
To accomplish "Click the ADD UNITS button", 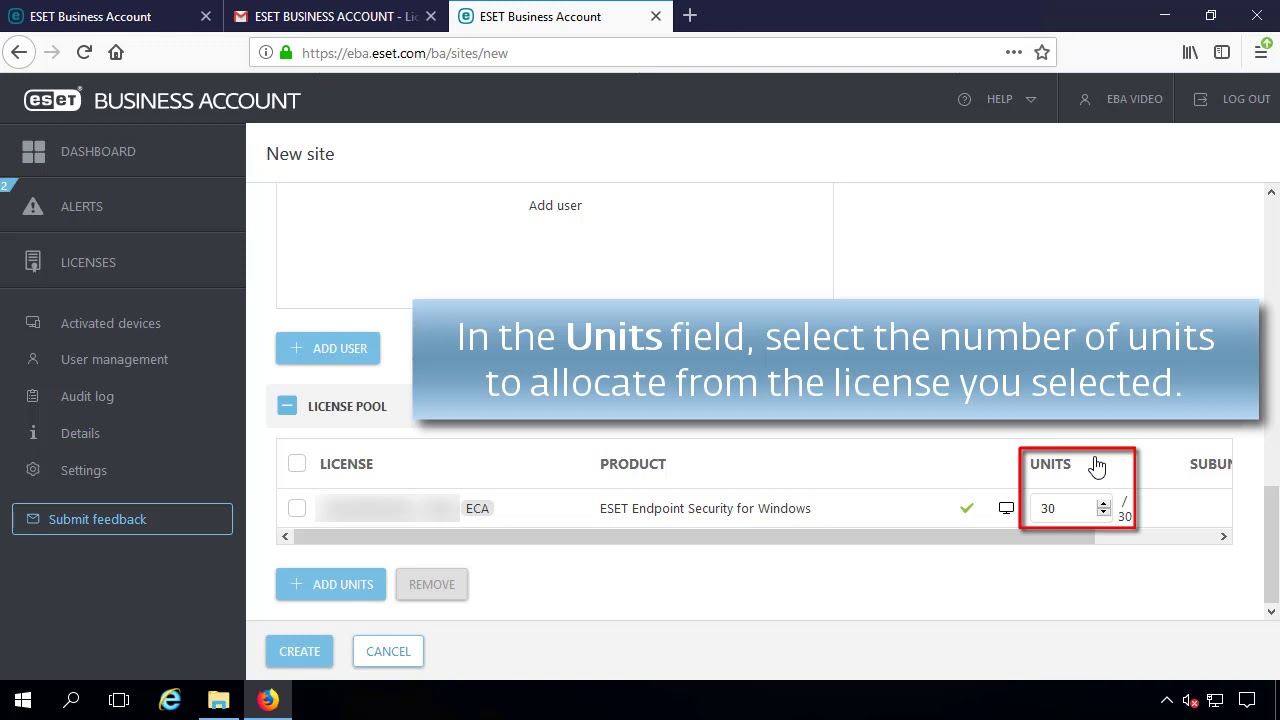I will pyautogui.click(x=331, y=584).
